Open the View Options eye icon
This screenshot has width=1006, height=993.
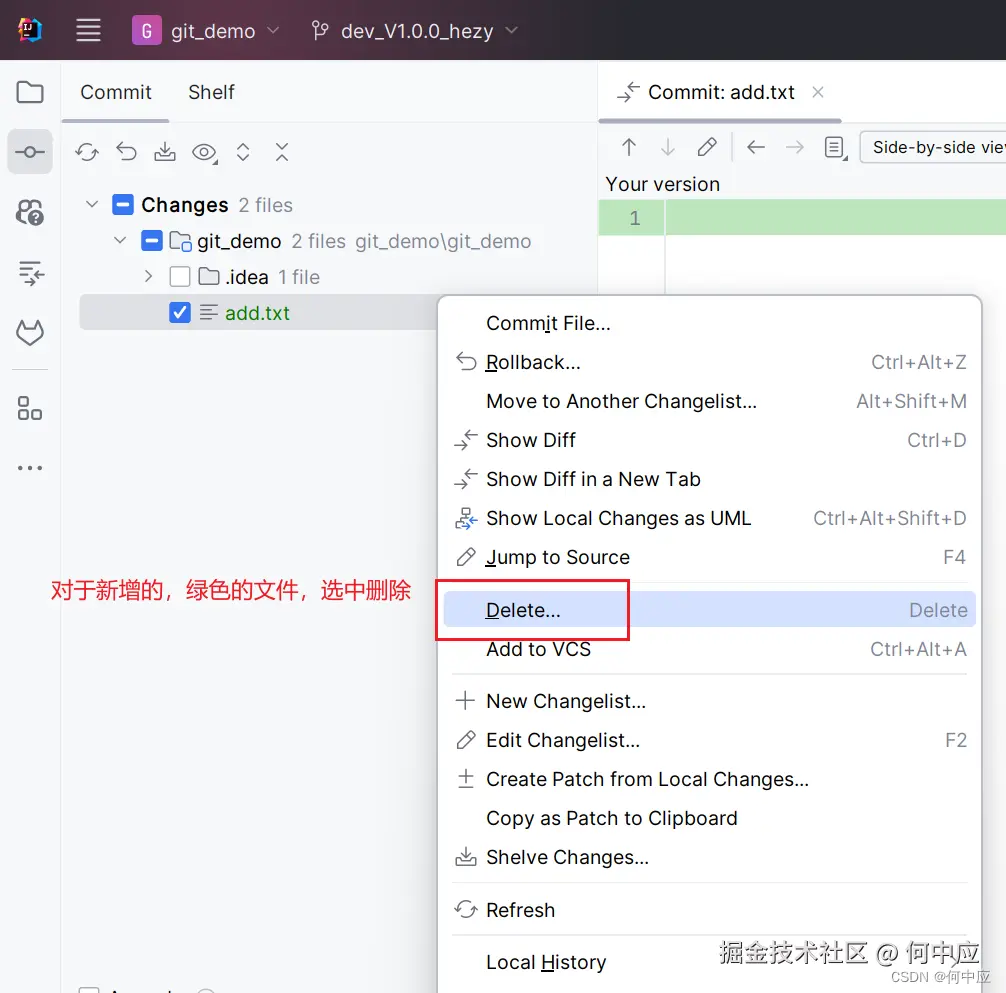pyautogui.click(x=205, y=153)
